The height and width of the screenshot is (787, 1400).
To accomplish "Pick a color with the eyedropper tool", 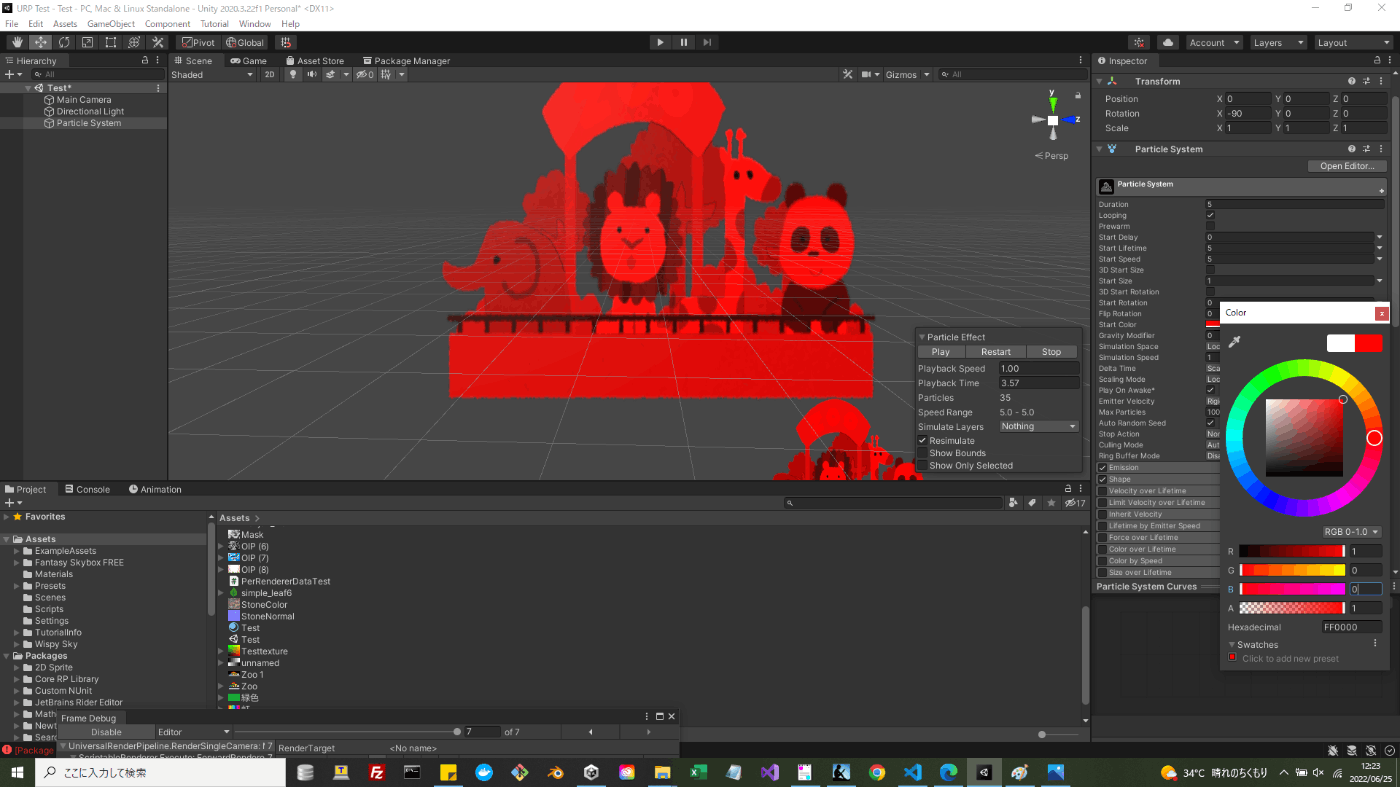I will [1235, 343].
